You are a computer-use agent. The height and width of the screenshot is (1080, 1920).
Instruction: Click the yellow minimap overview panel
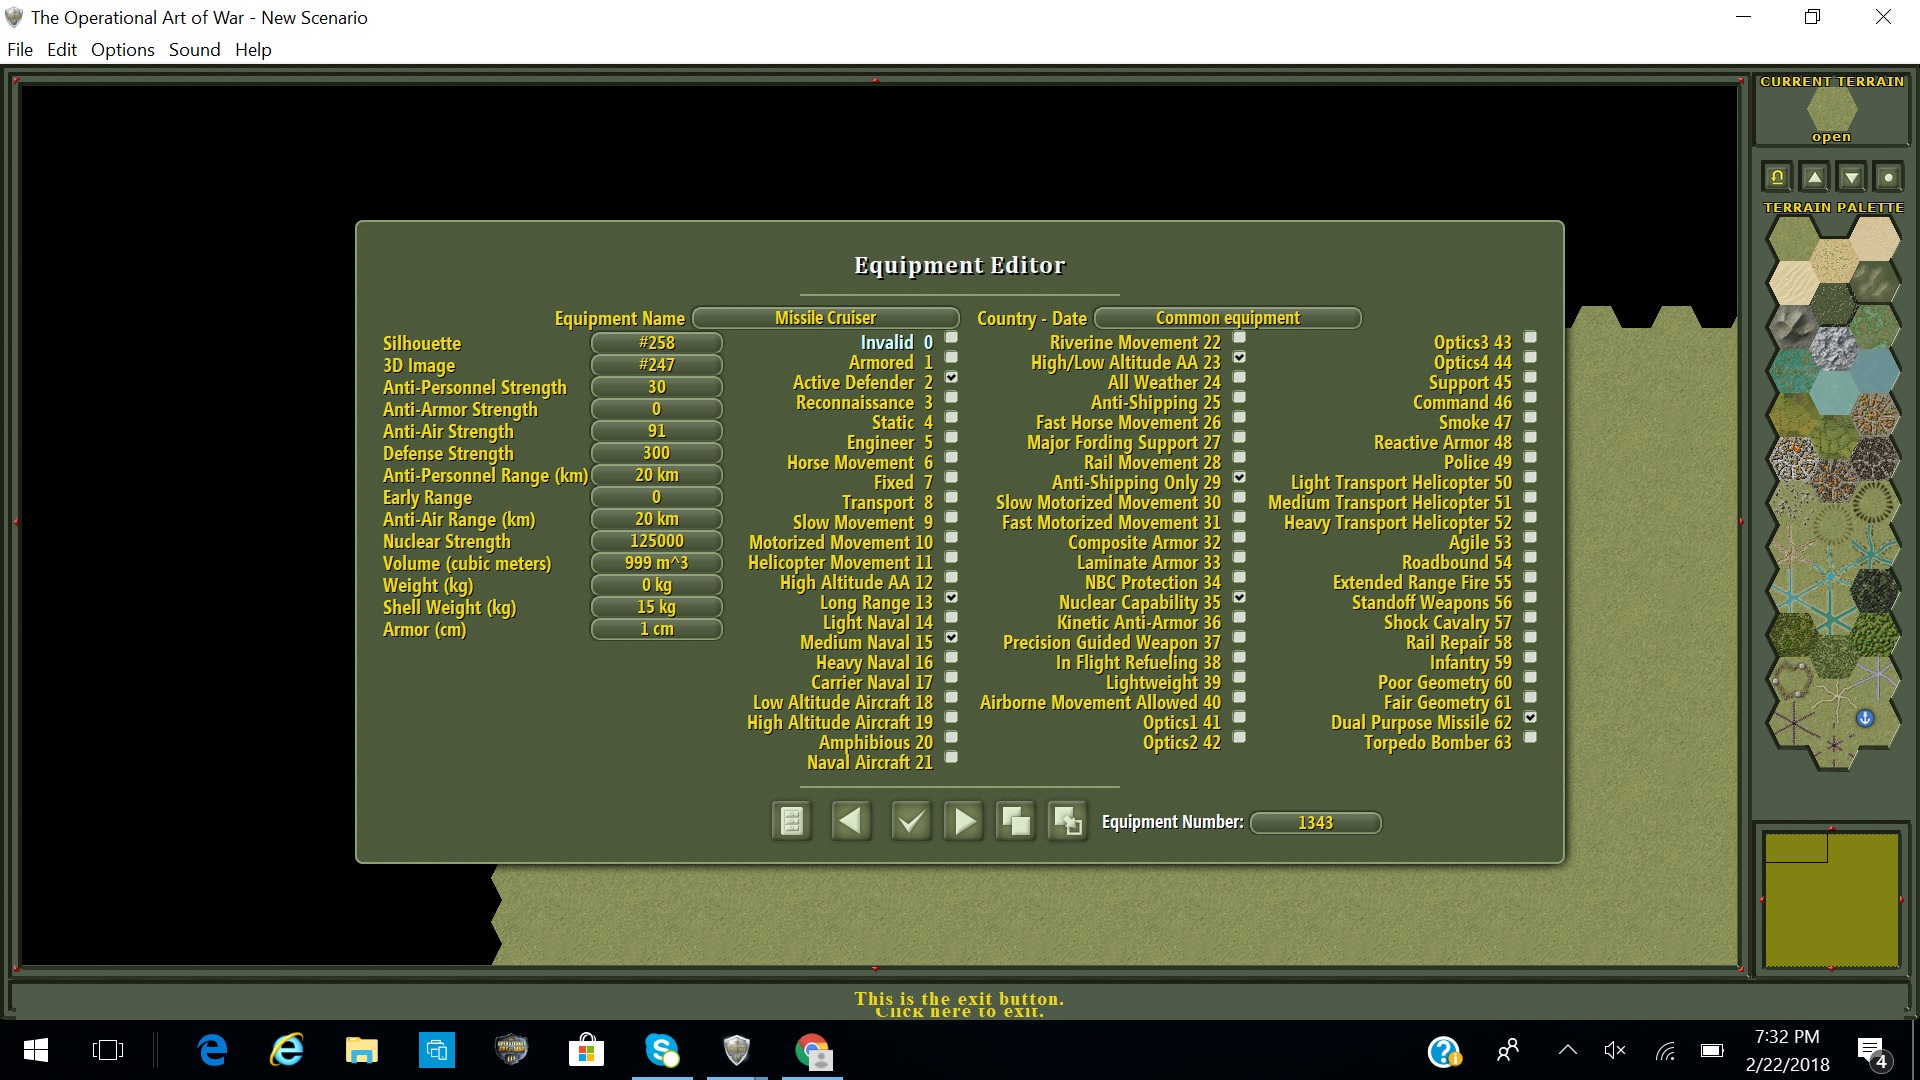(x=1831, y=900)
